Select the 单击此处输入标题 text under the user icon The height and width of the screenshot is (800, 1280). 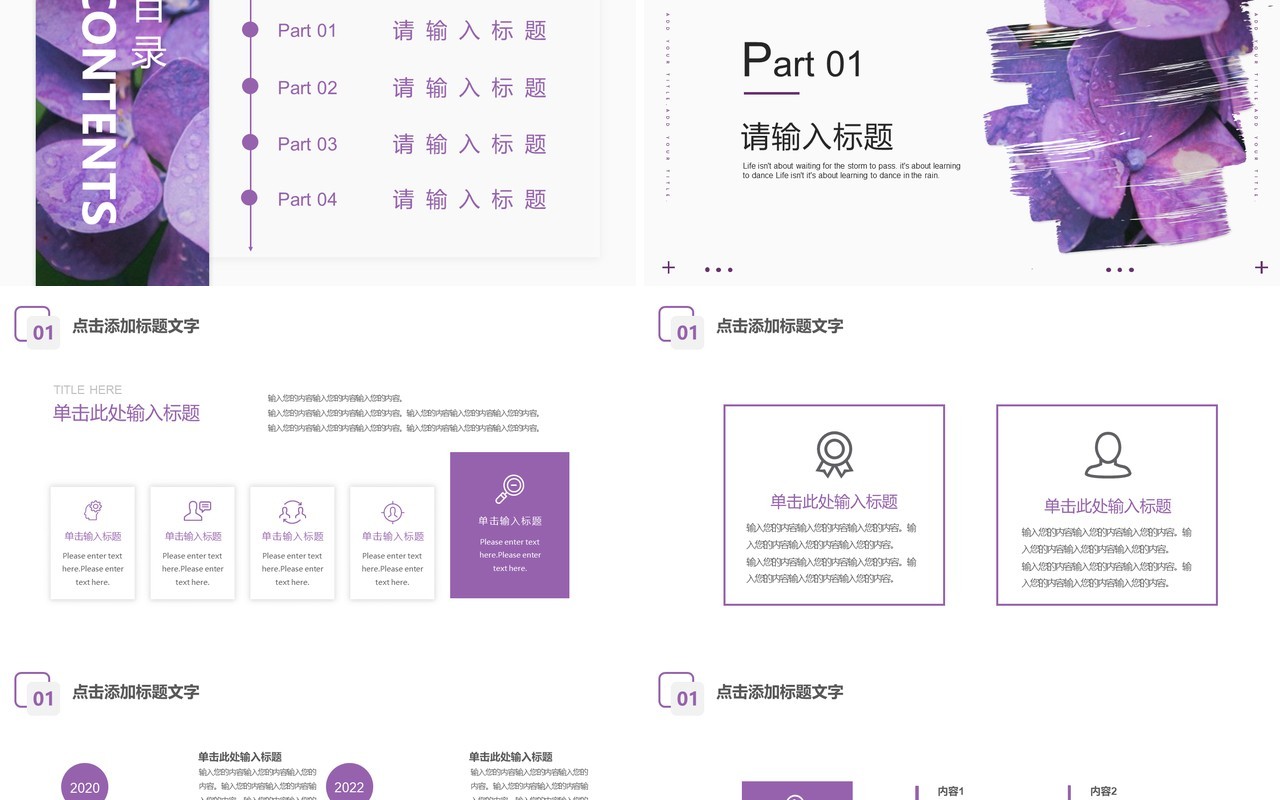1108,506
